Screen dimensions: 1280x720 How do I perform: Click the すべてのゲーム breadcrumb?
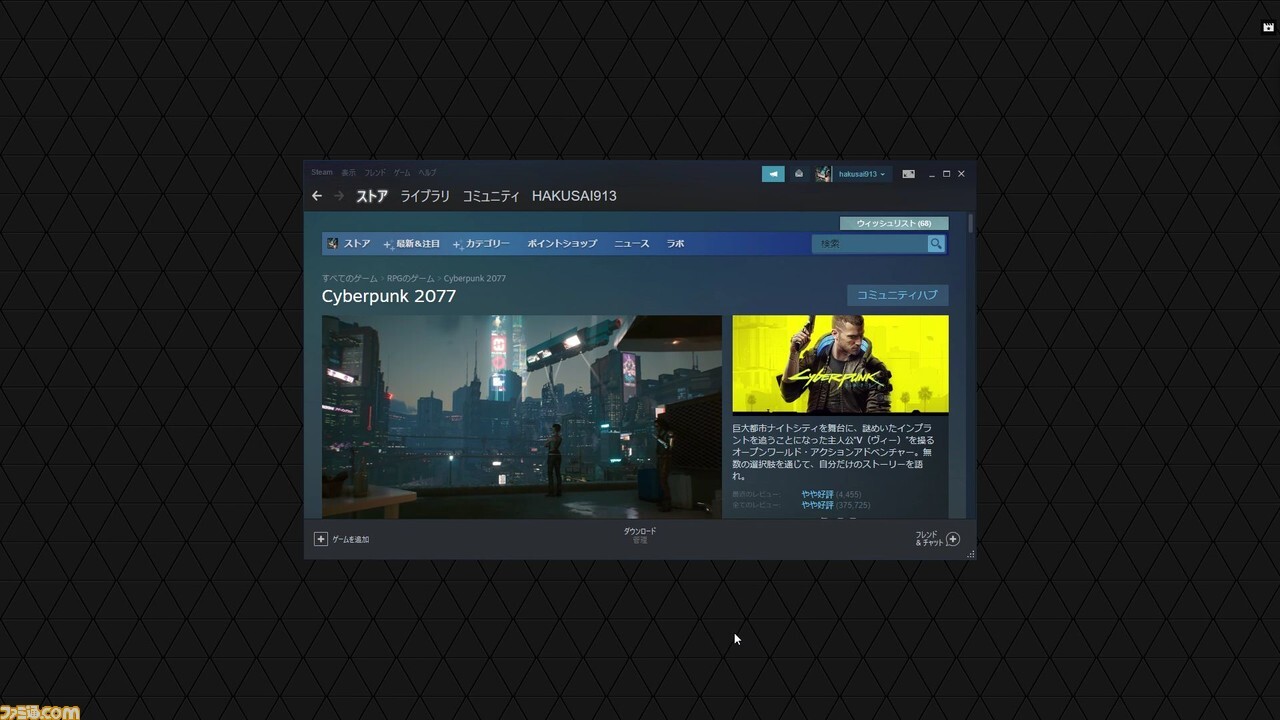click(349, 278)
